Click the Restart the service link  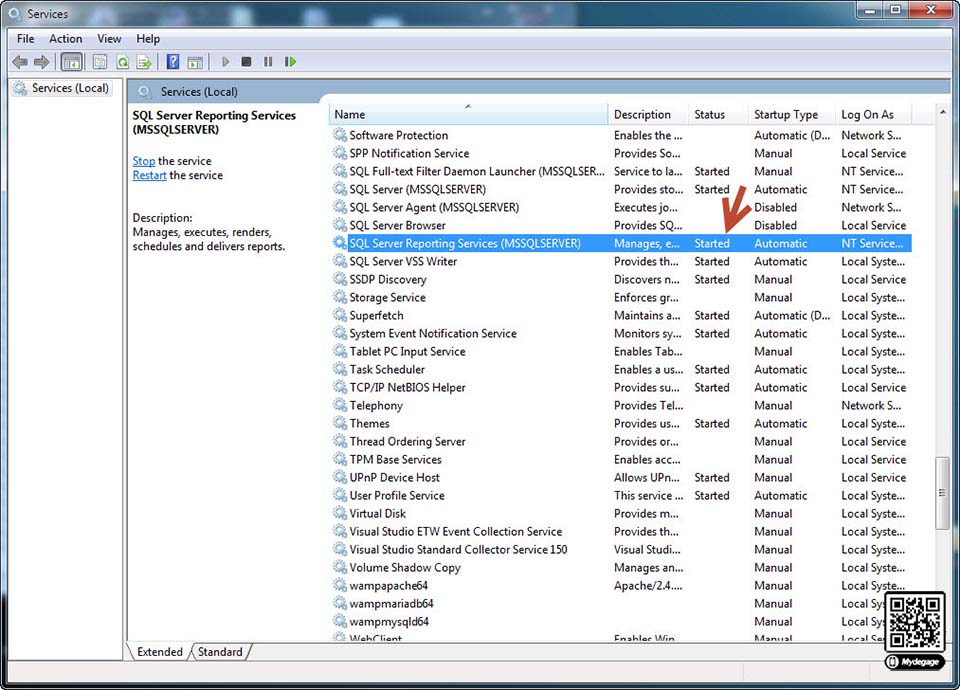pyautogui.click(x=149, y=175)
